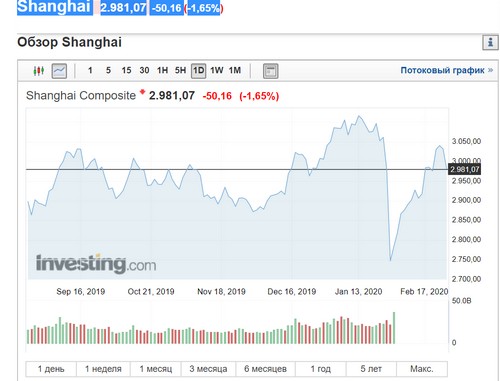Click the 50.0B volume axis label
The width and height of the screenshot is (500, 381).
462,301
